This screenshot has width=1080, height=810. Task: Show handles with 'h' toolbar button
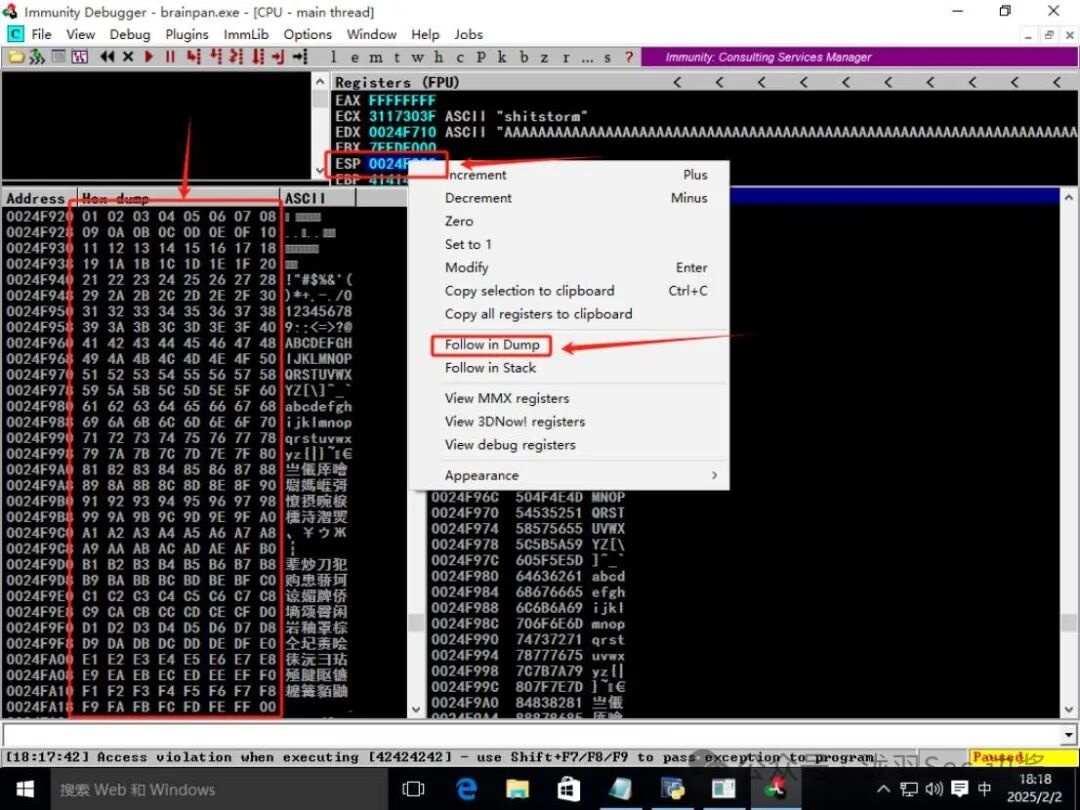point(439,57)
